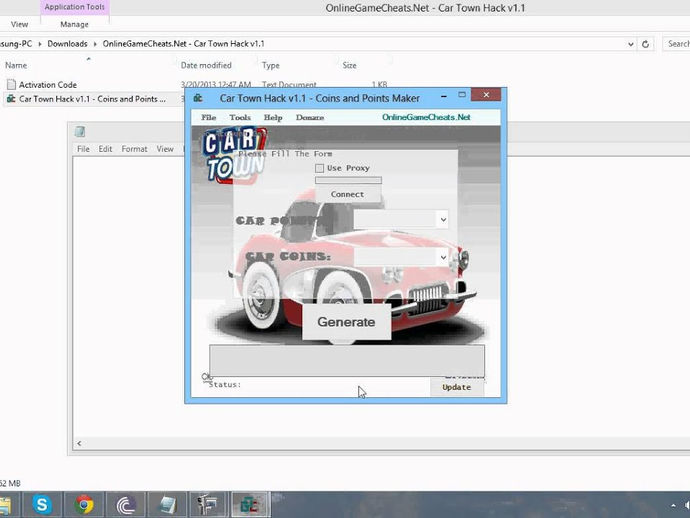The height and width of the screenshot is (518, 690).
Task: Sort files by Date modified column
Action: (x=206, y=65)
